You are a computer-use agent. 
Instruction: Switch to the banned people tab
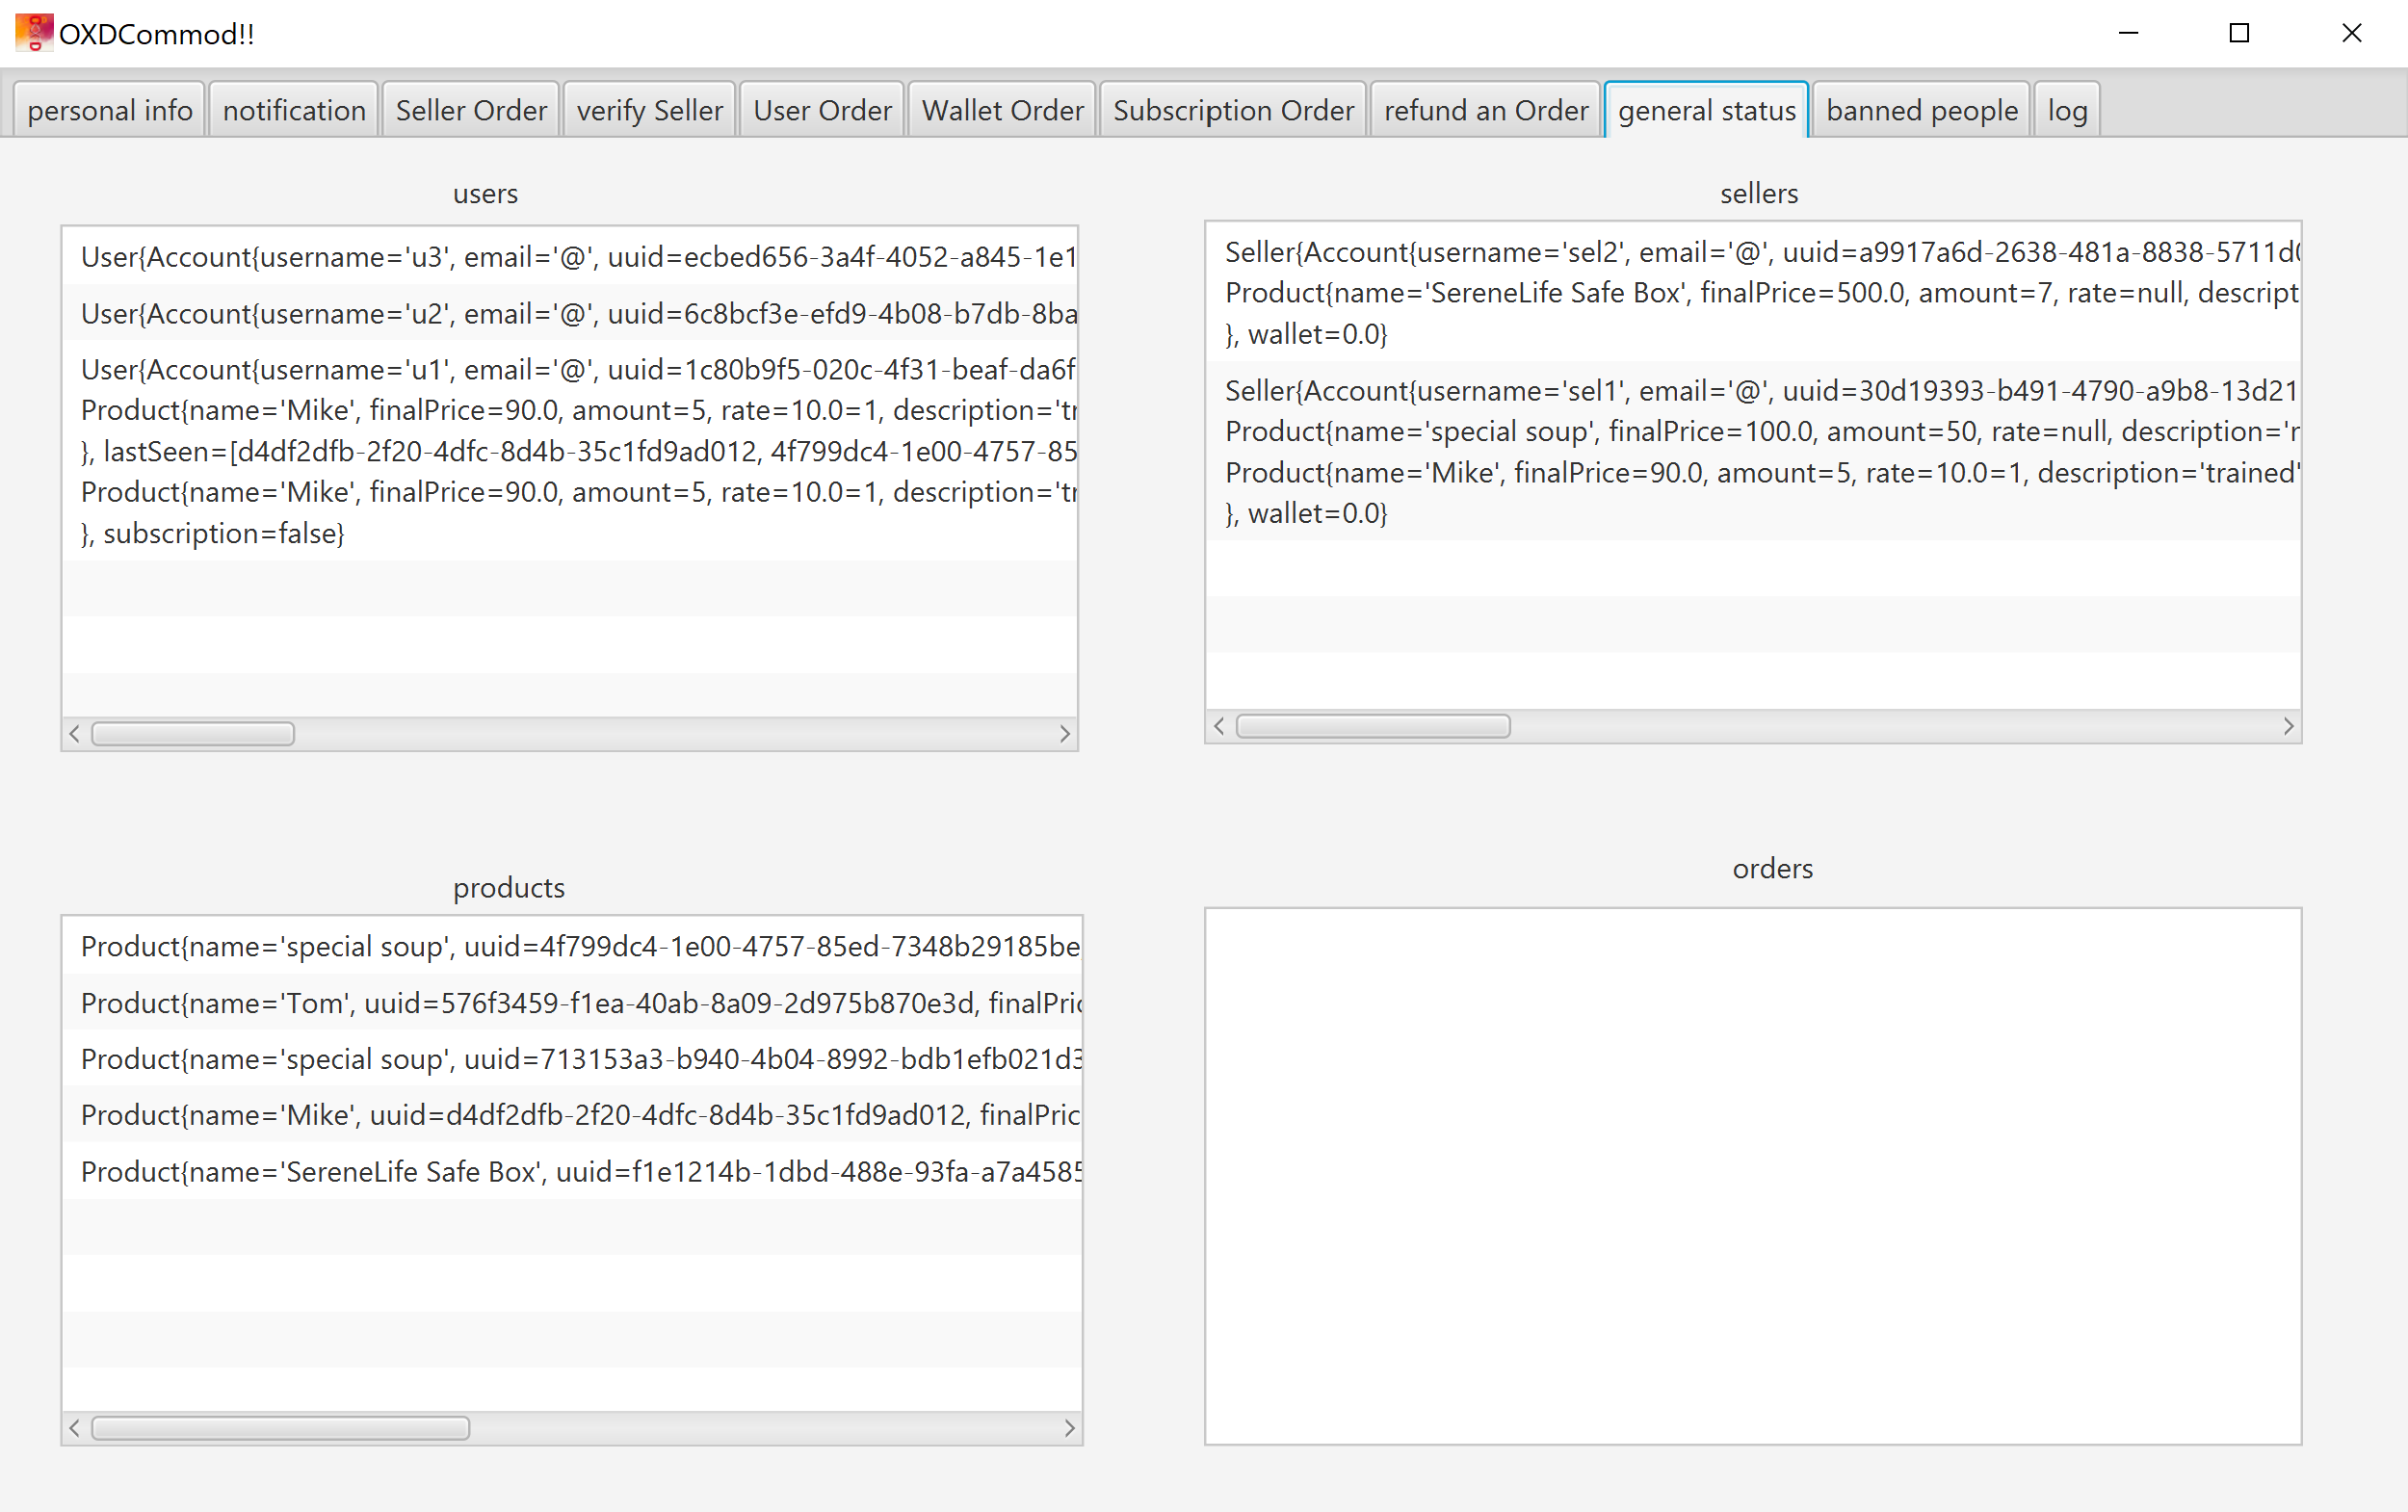(x=1921, y=110)
